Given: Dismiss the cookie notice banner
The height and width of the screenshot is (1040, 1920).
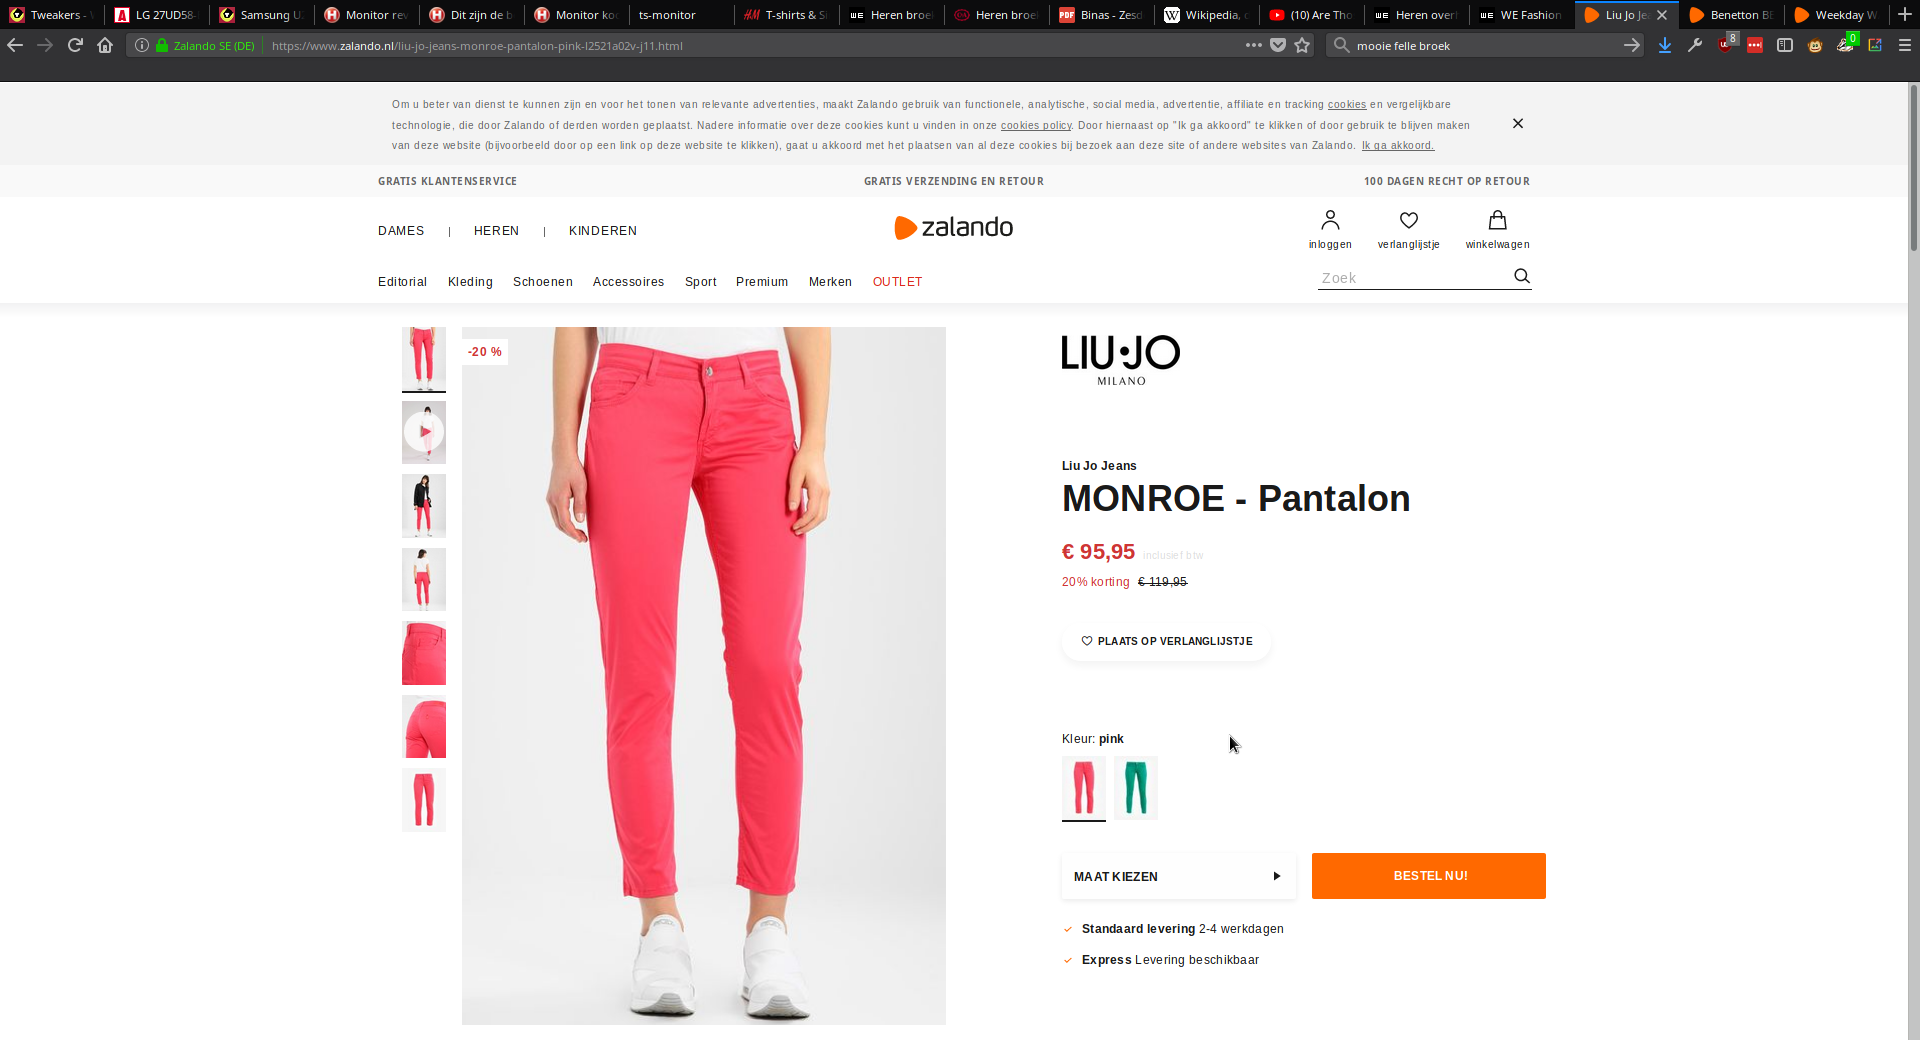Looking at the screenshot, I should 1517,124.
